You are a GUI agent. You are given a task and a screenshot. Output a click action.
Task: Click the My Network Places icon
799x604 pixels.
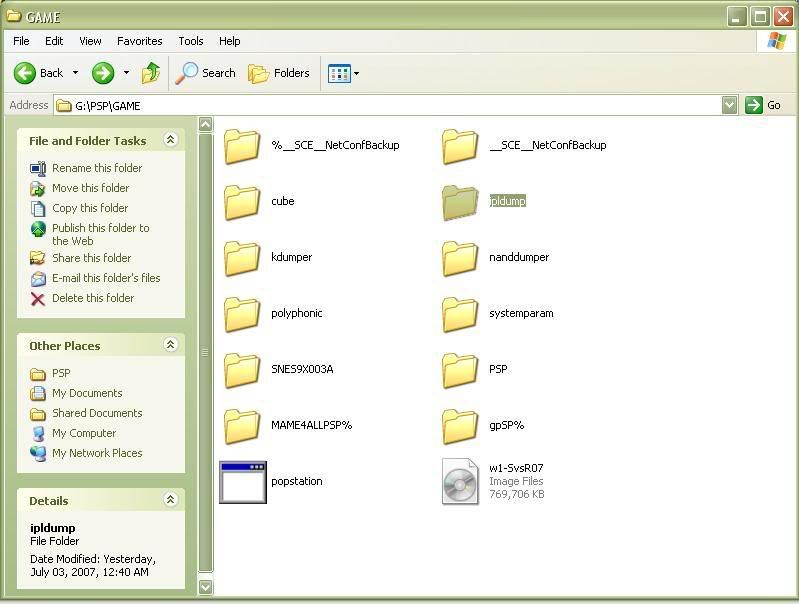pos(38,453)
